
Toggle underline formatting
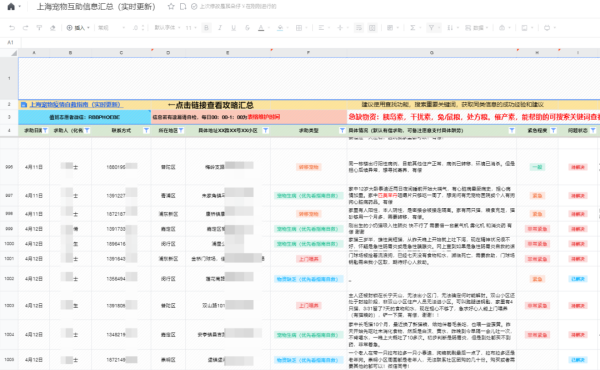(x=233, y=28)
